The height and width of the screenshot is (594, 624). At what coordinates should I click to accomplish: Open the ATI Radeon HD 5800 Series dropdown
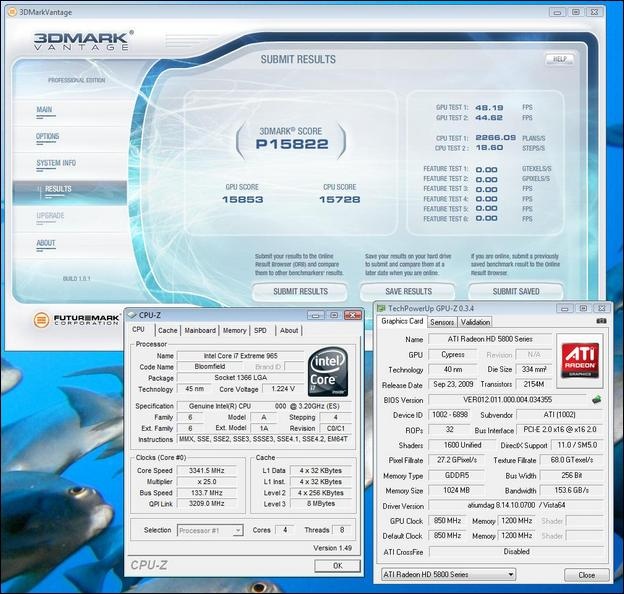[448, 575]
